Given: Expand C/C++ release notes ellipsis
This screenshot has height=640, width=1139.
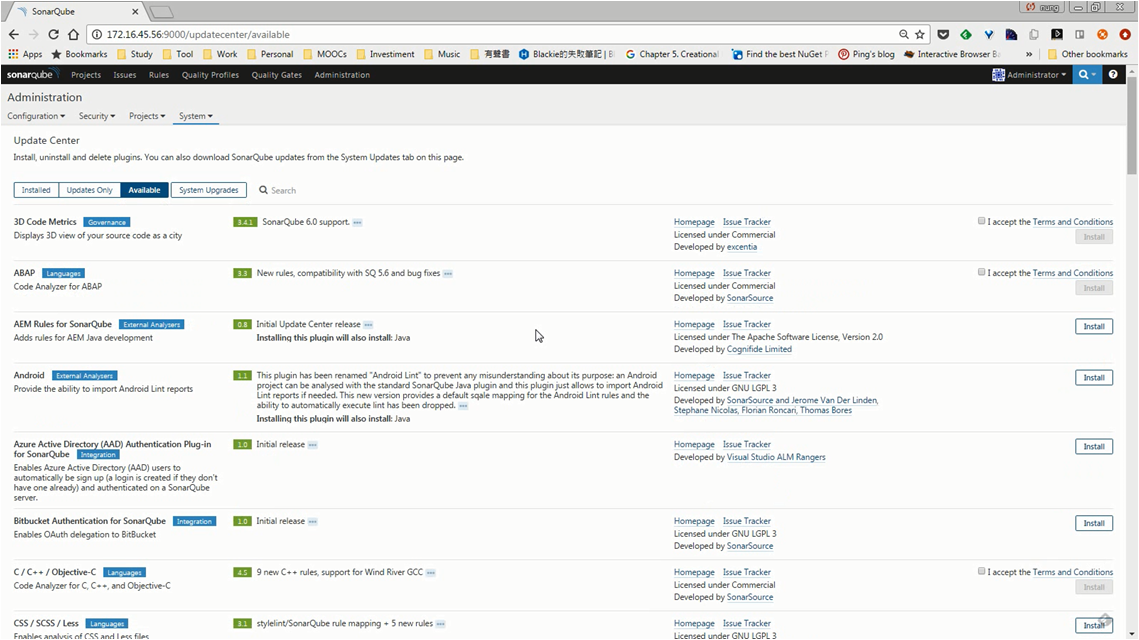Looking at the screenshot, I should coord(431,572).
